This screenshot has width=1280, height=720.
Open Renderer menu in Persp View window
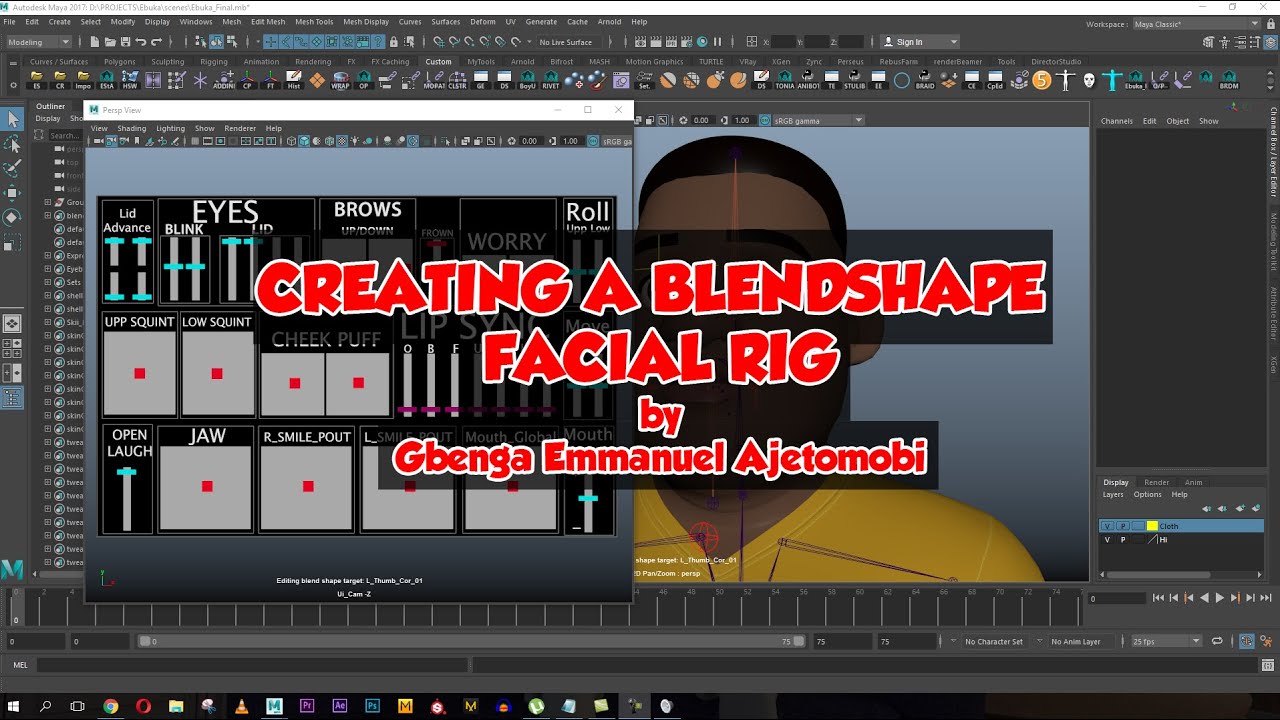[240, 128]
